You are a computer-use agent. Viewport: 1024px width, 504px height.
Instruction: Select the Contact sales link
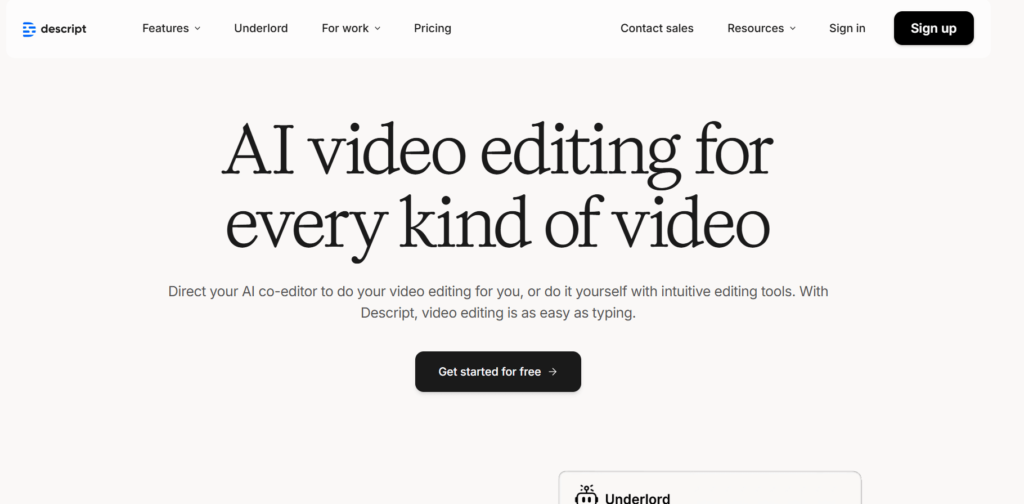click(656, 28)
